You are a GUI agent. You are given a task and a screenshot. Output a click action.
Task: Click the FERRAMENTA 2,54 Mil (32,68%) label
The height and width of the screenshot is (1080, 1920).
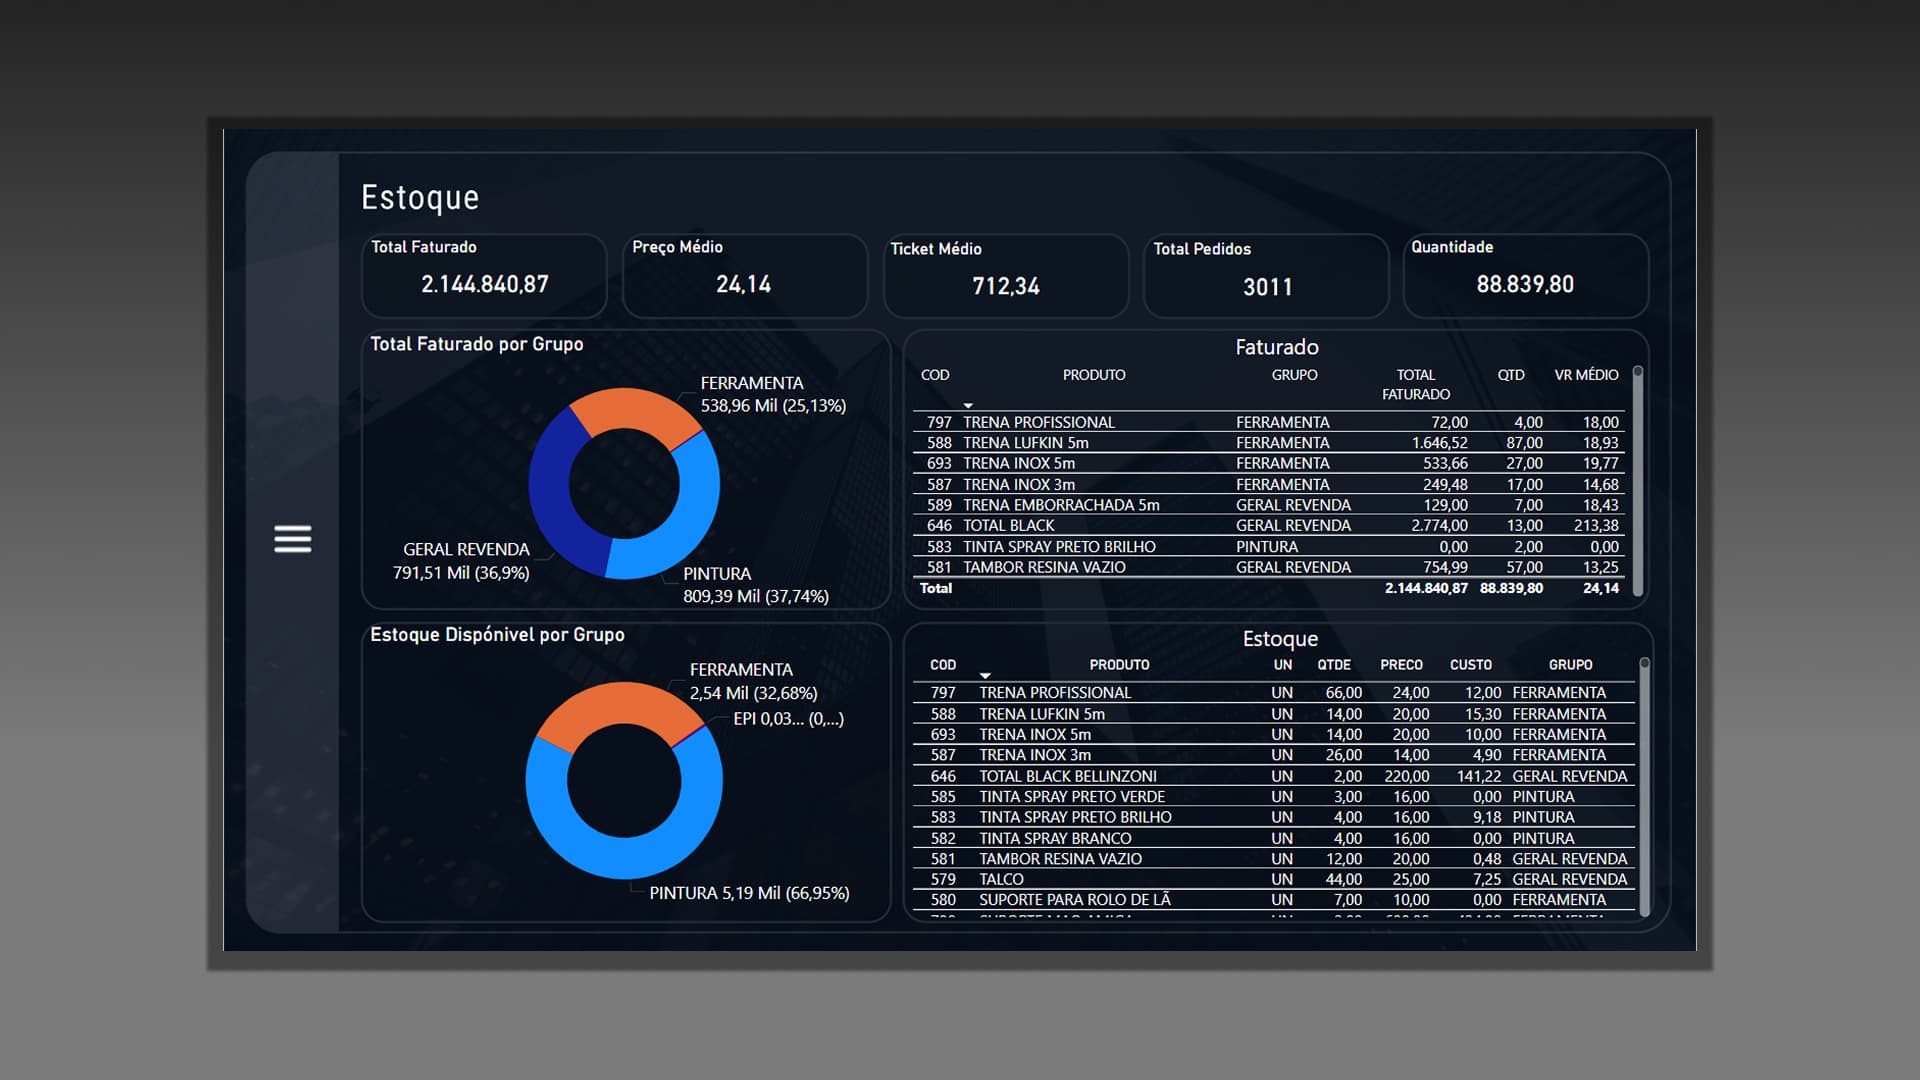tap(753, 681)
